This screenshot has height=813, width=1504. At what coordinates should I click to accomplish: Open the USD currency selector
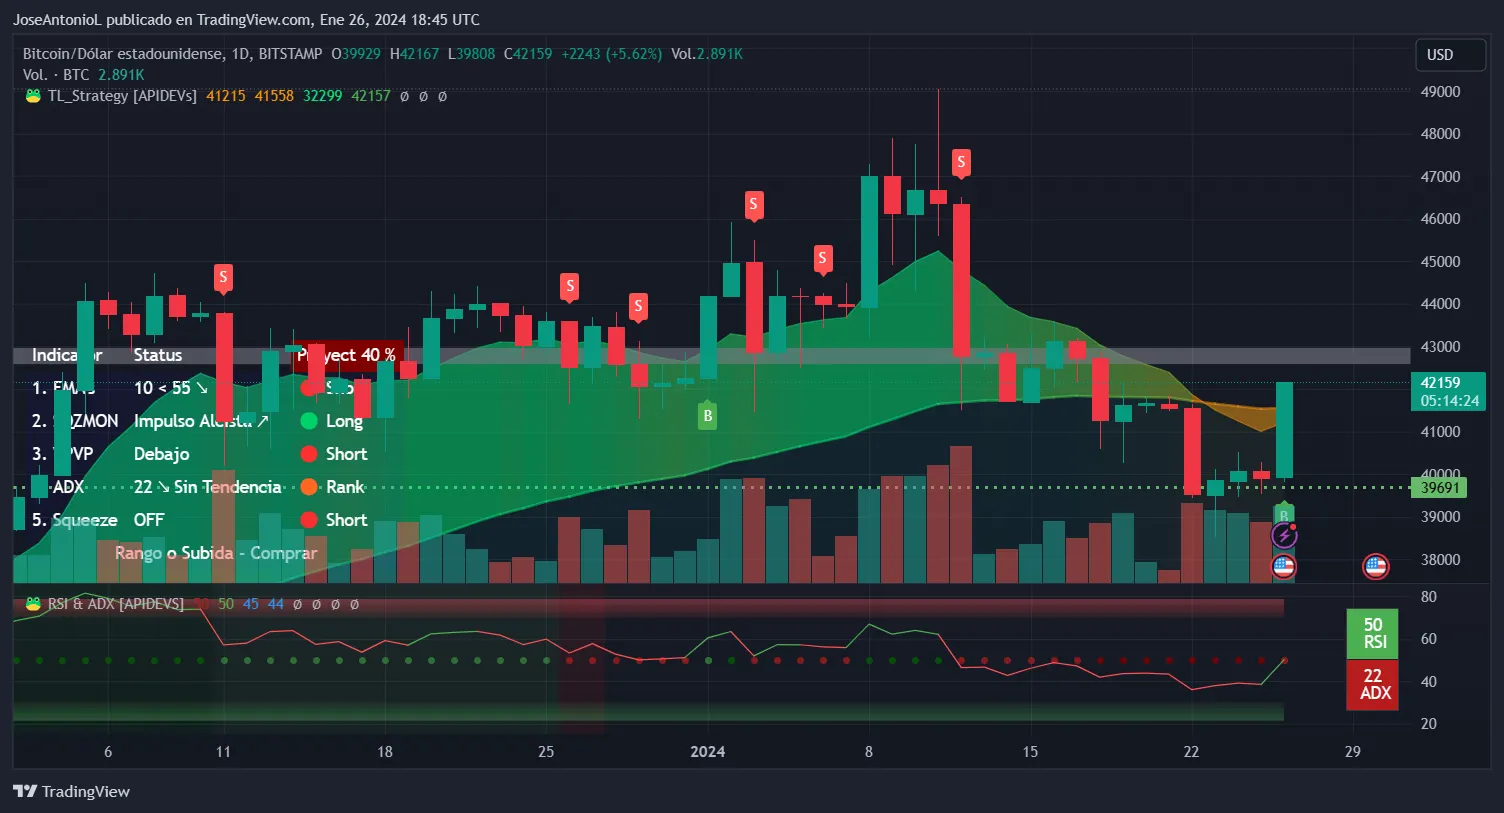coord(1449,55)
